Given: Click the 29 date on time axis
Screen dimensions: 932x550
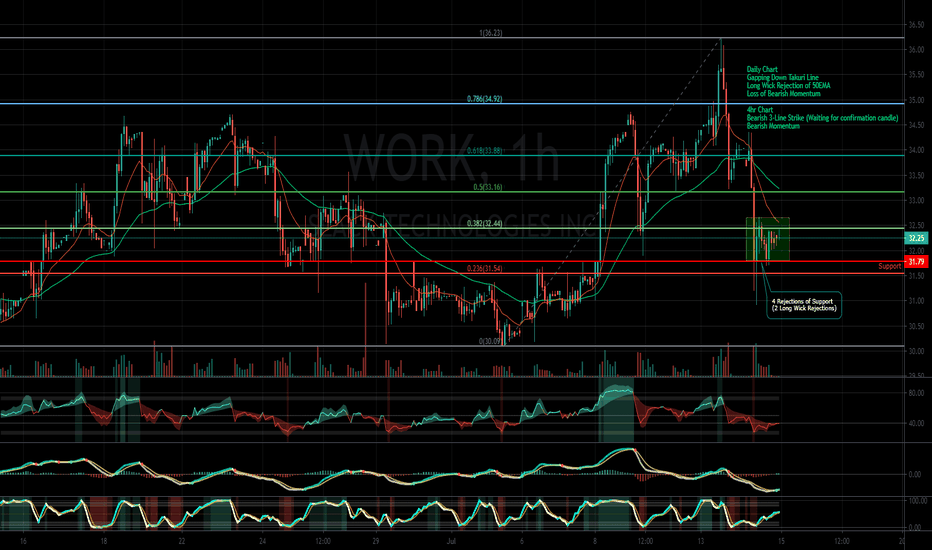Looking at the screenshot, I should 376,541.
